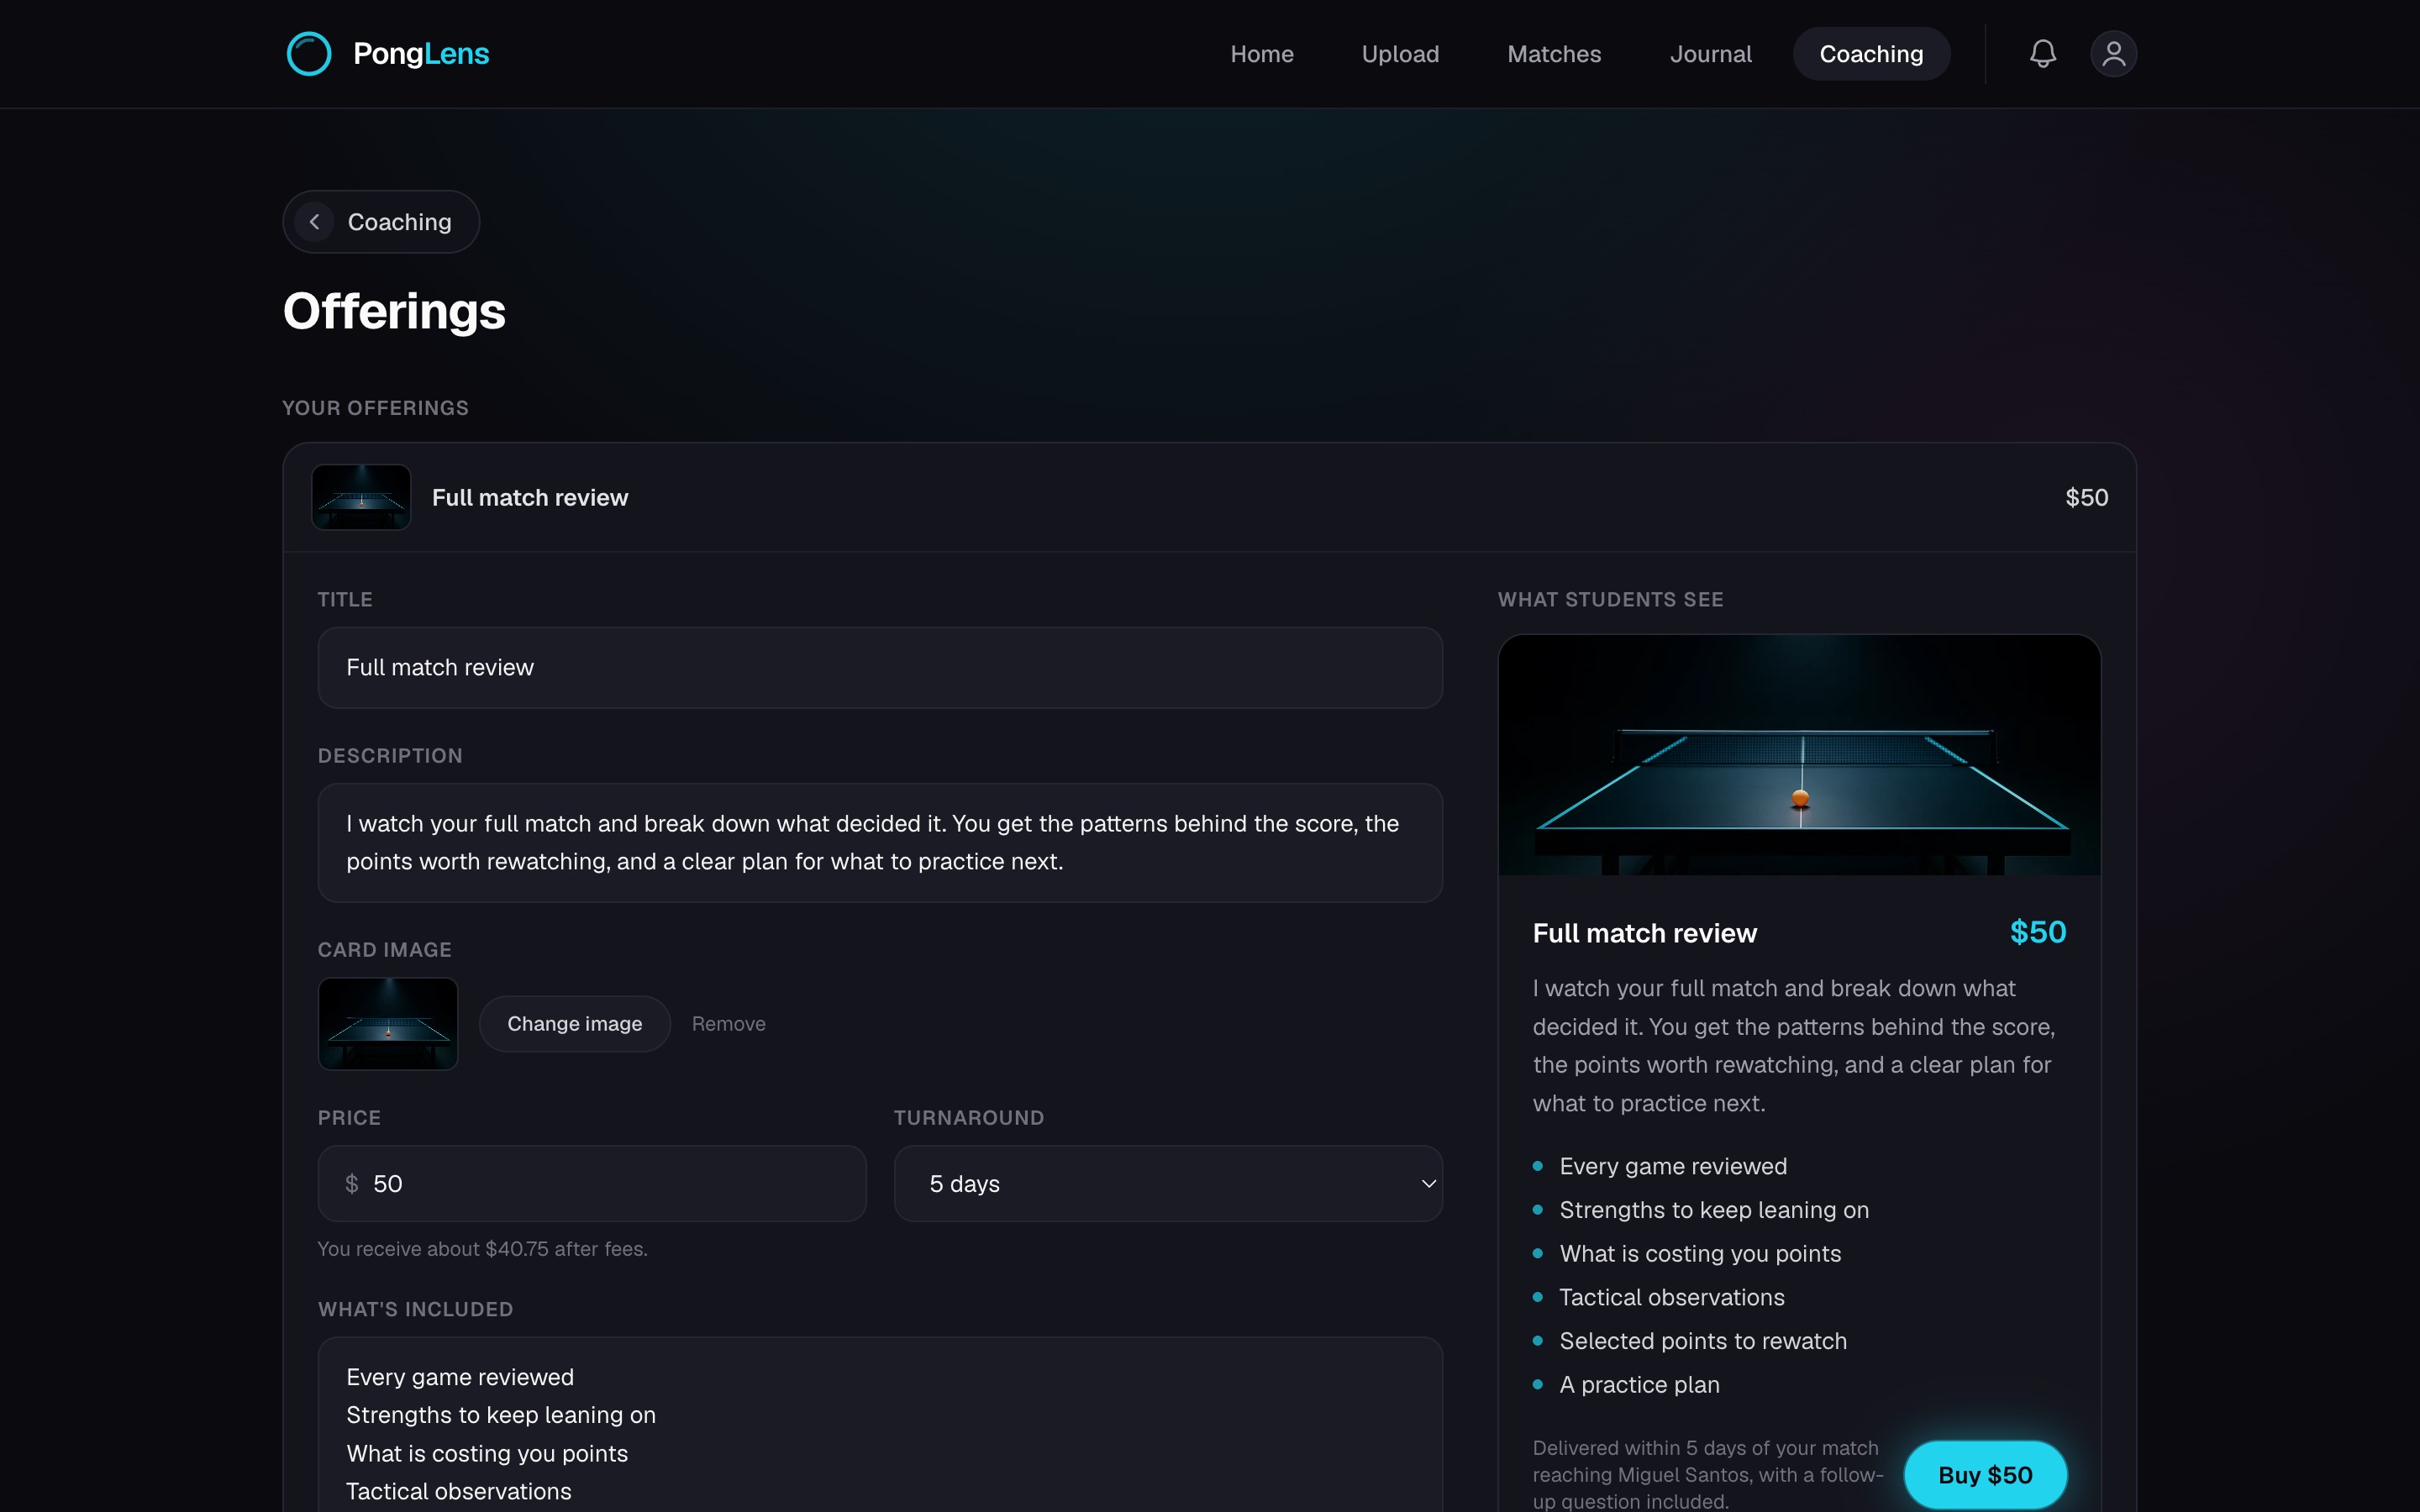Click the back chevron in the Coaching pill

[314, 222]
